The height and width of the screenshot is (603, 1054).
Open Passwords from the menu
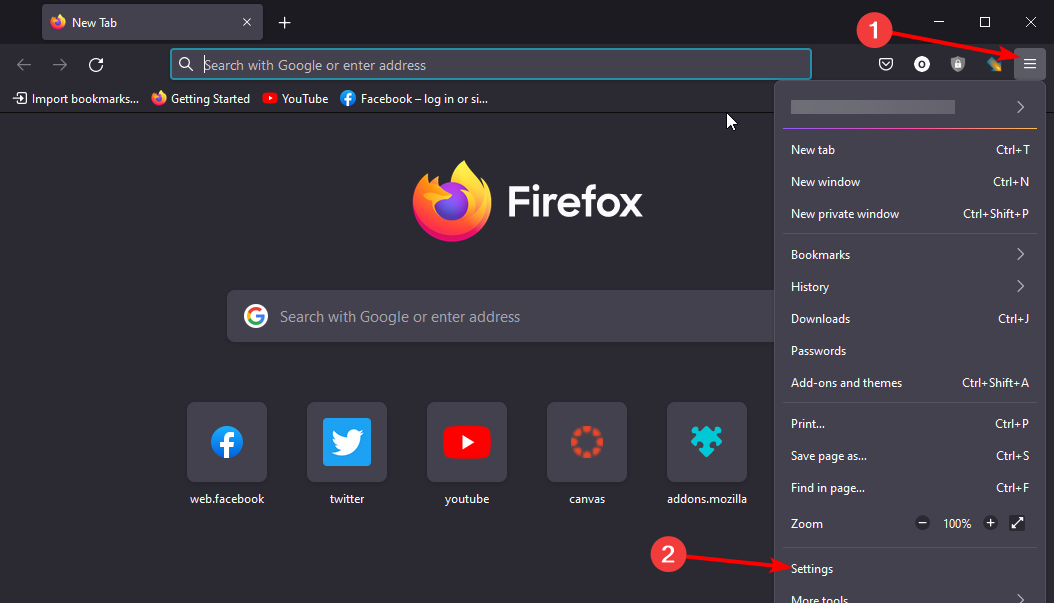tap(909, 351)
